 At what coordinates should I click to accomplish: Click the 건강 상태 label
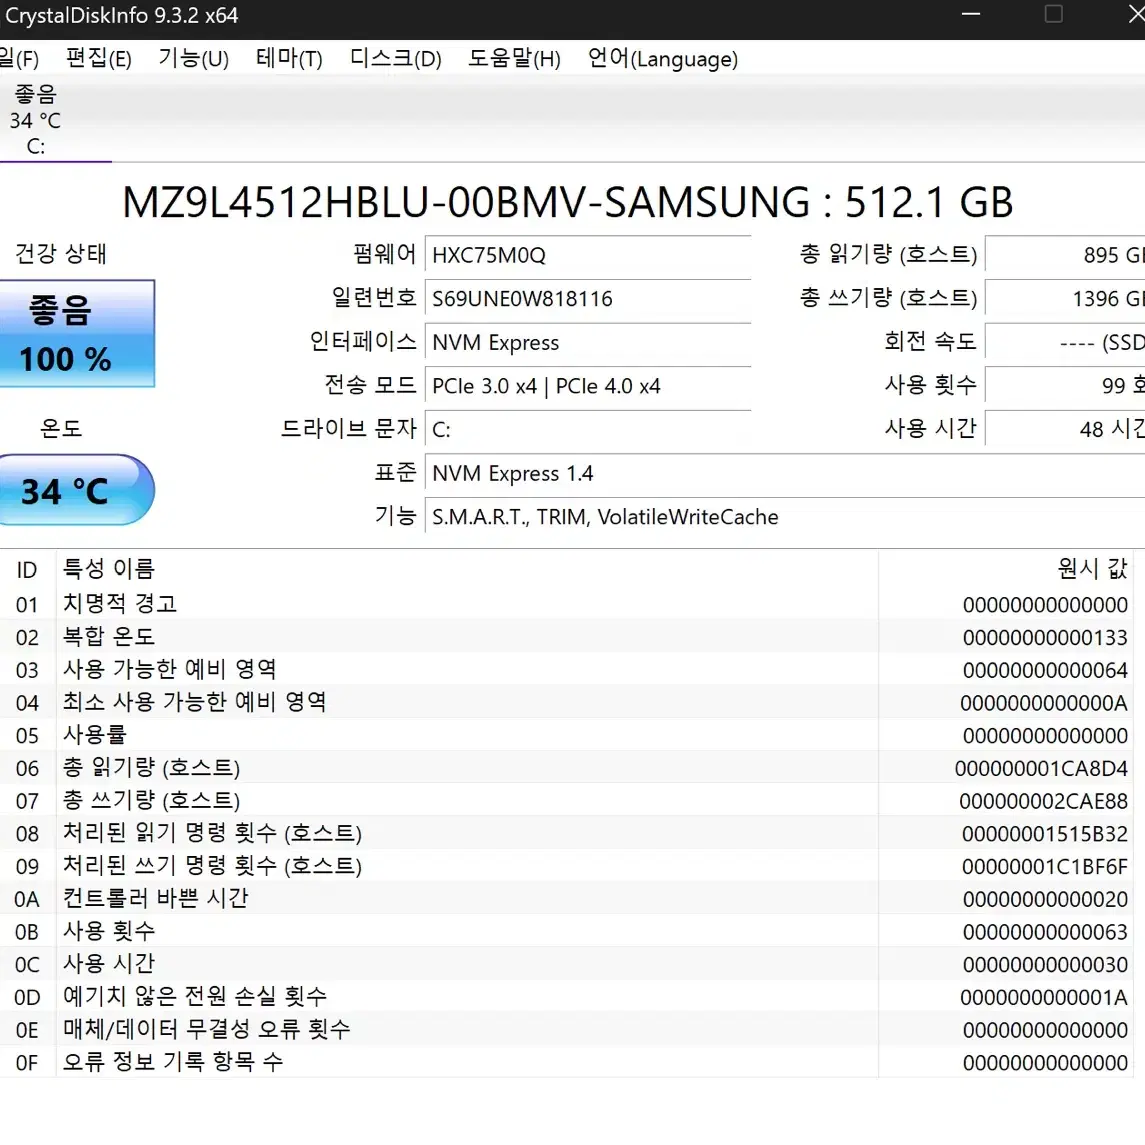pyautogui.click(x=61, y=254)
